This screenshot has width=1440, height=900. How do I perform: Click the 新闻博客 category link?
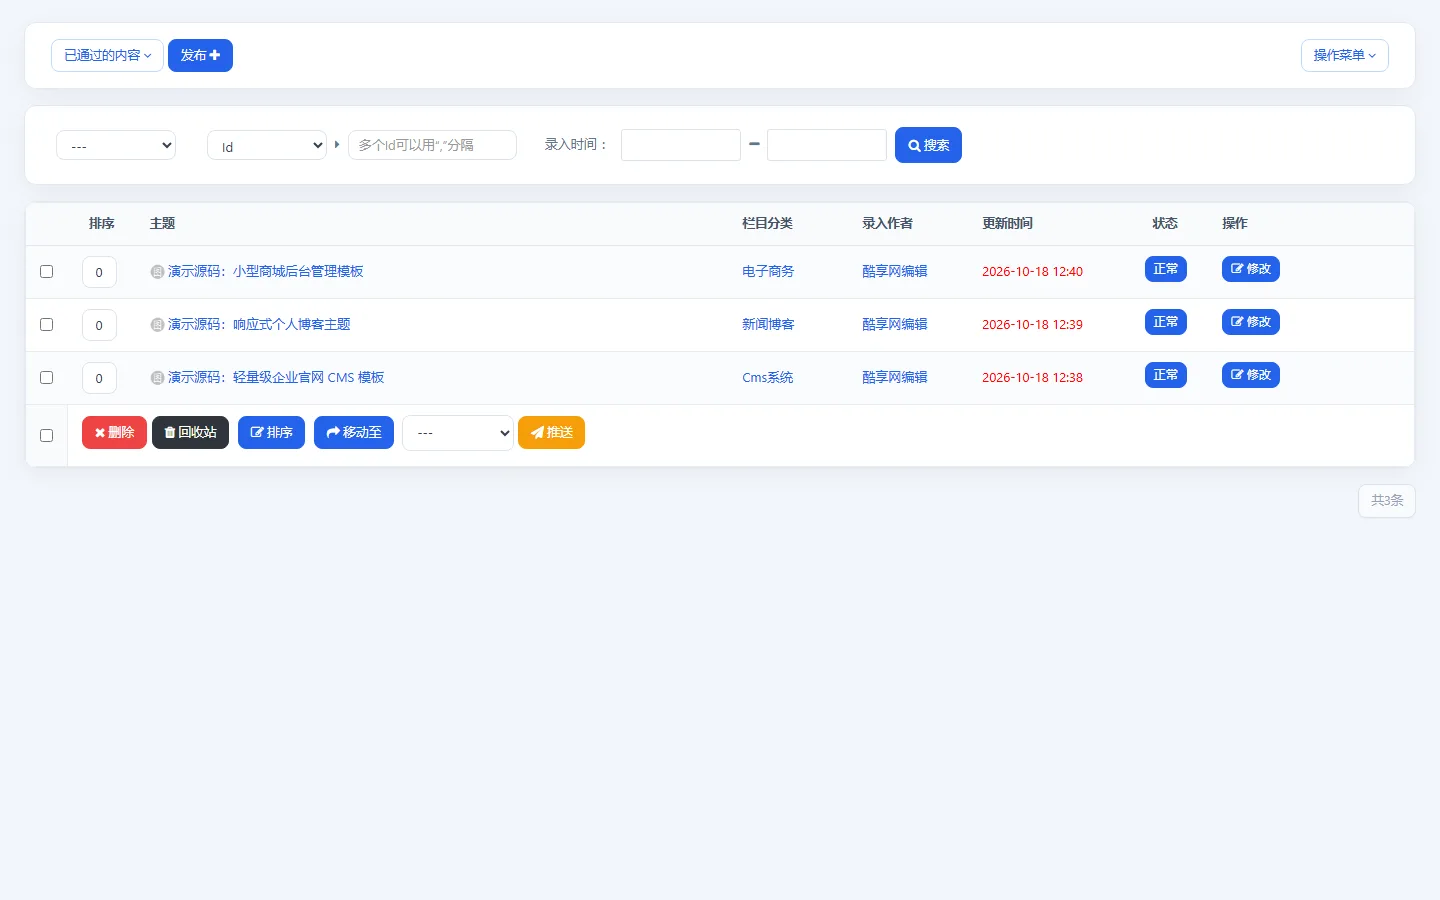coord(768,325)
